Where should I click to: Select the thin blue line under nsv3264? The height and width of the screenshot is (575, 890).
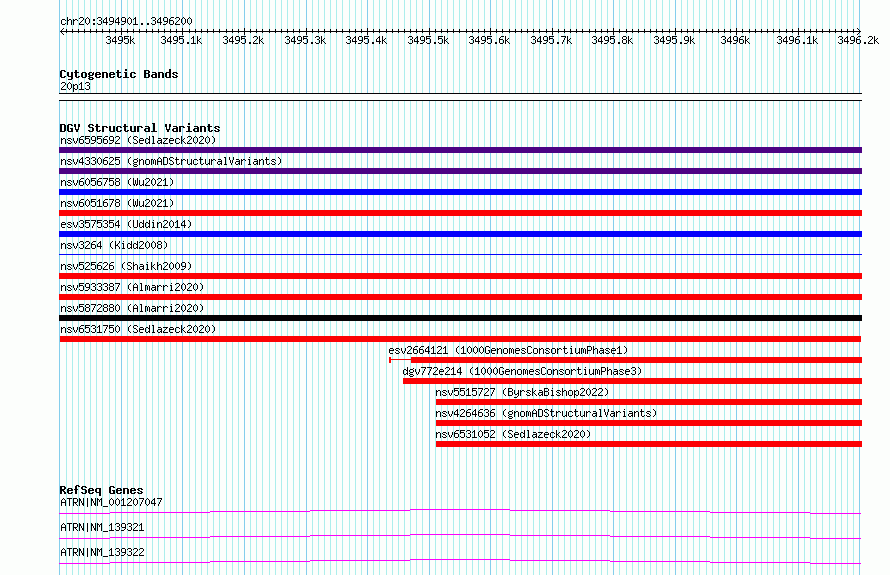[460, 254]
